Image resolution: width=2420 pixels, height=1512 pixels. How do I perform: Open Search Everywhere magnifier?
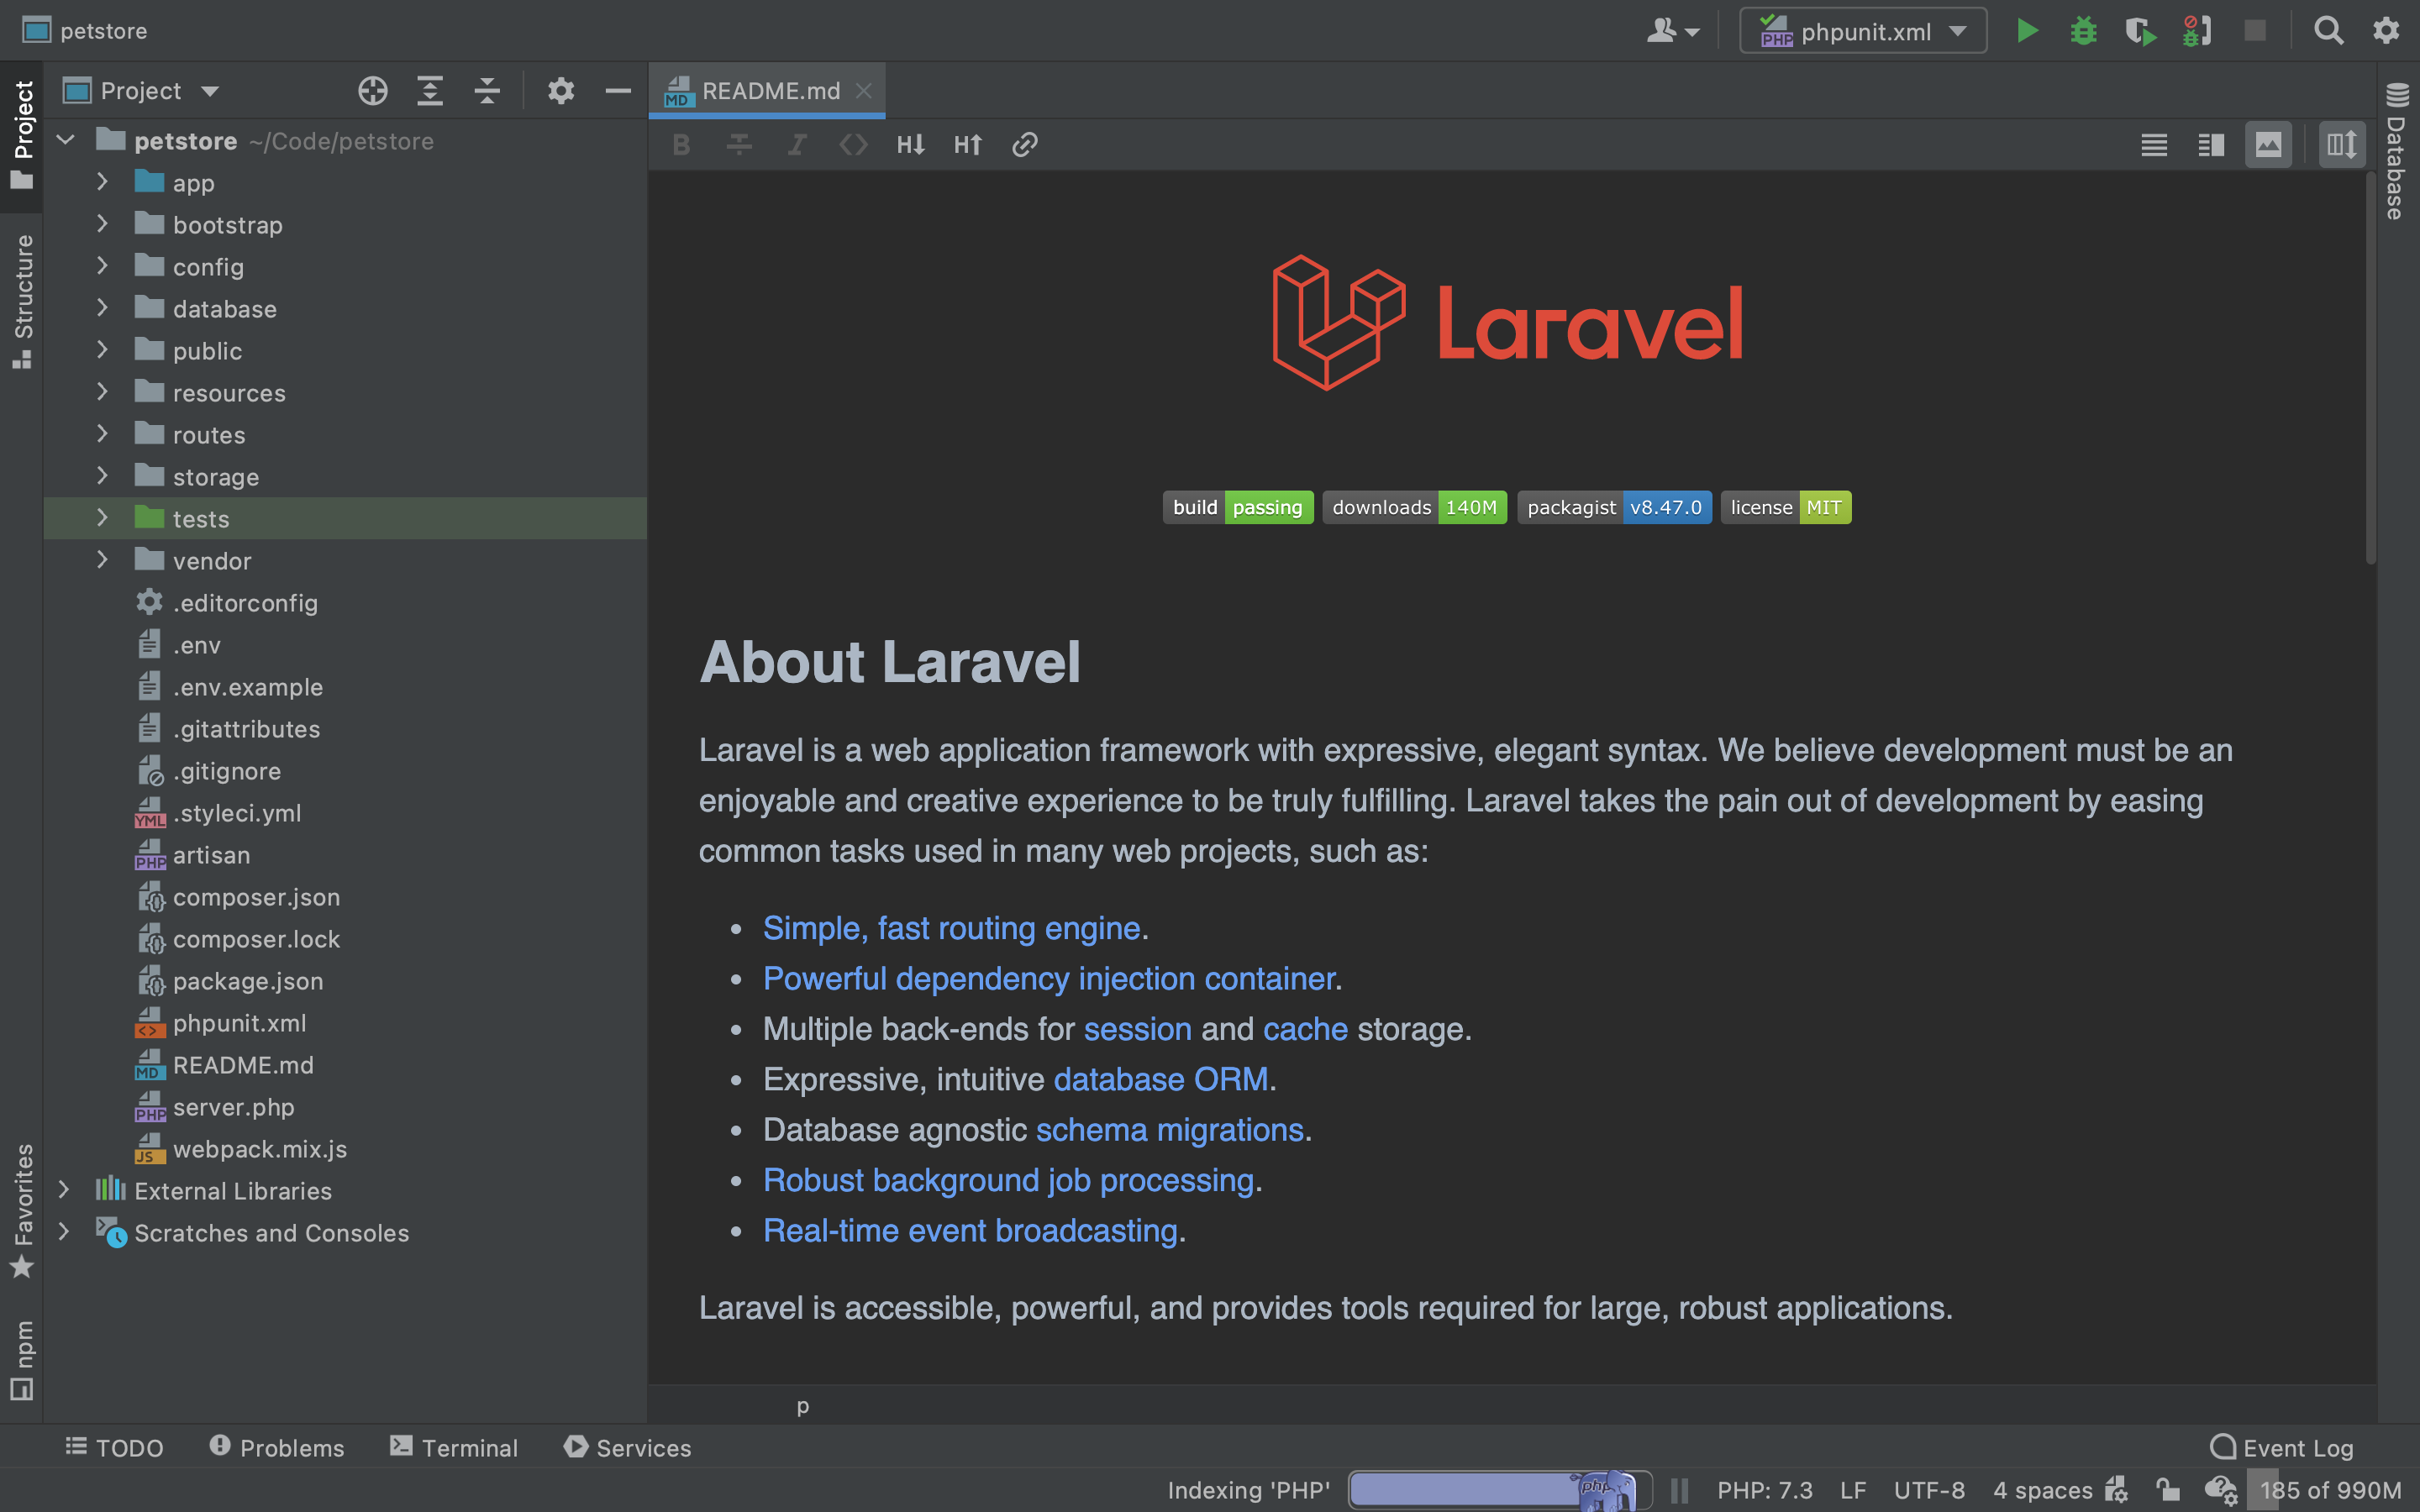point(2329,31)
